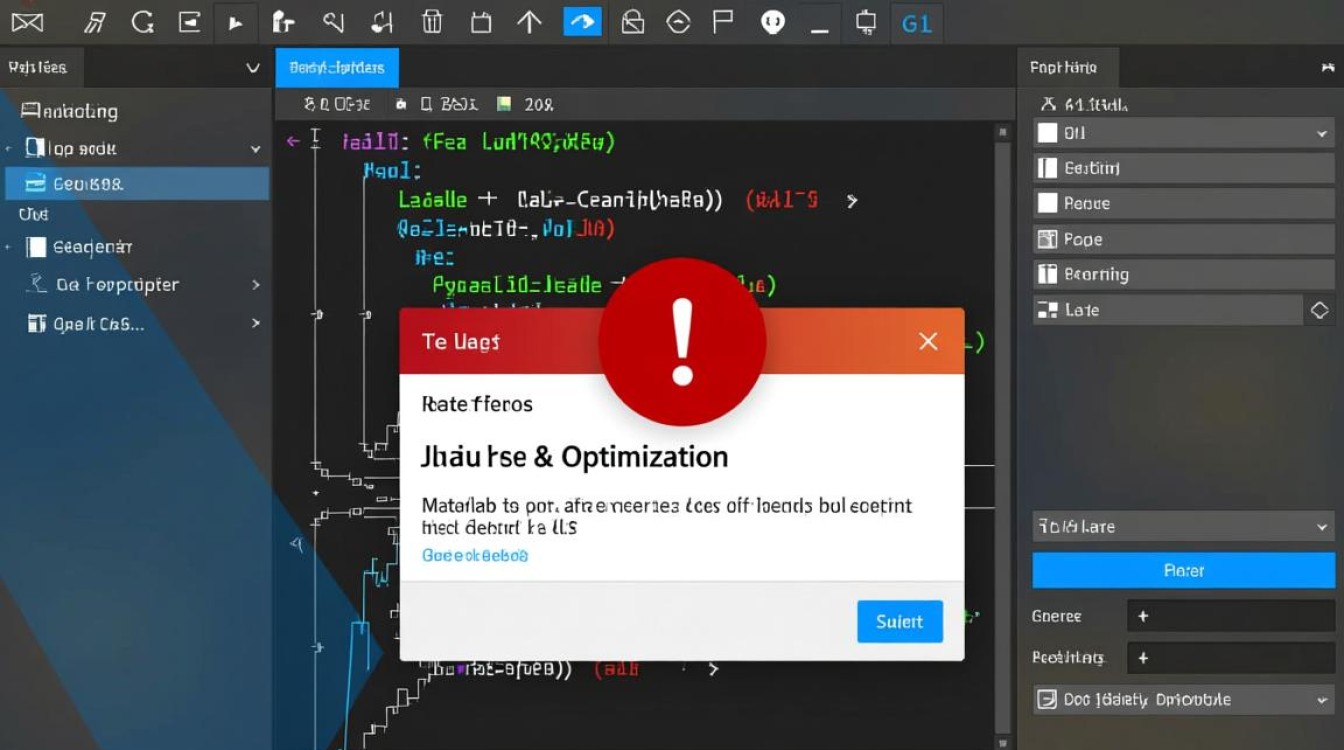Click the diamond icon beside the Late row

click(1320, 310)
